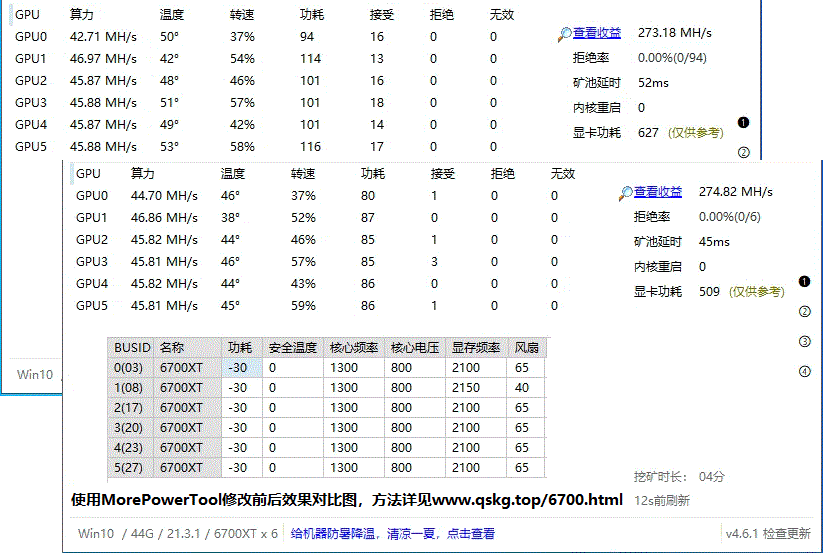
Task: Click the BUSID column header
Action: click(132, 348)
